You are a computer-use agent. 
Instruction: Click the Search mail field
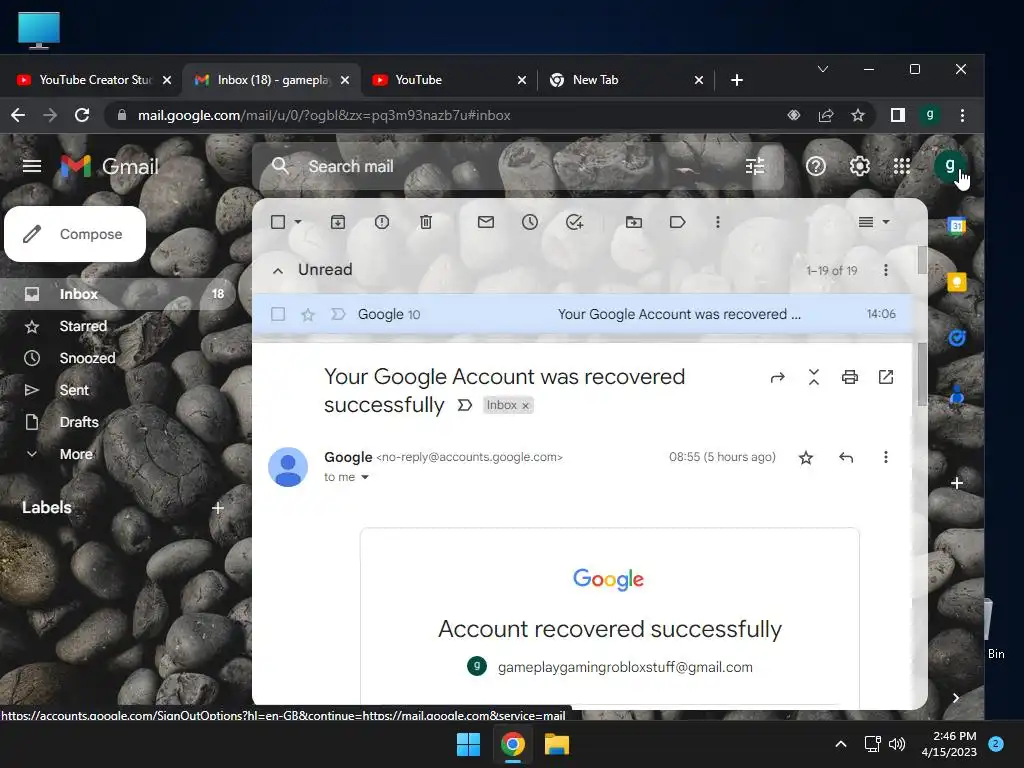coord(519,167)
